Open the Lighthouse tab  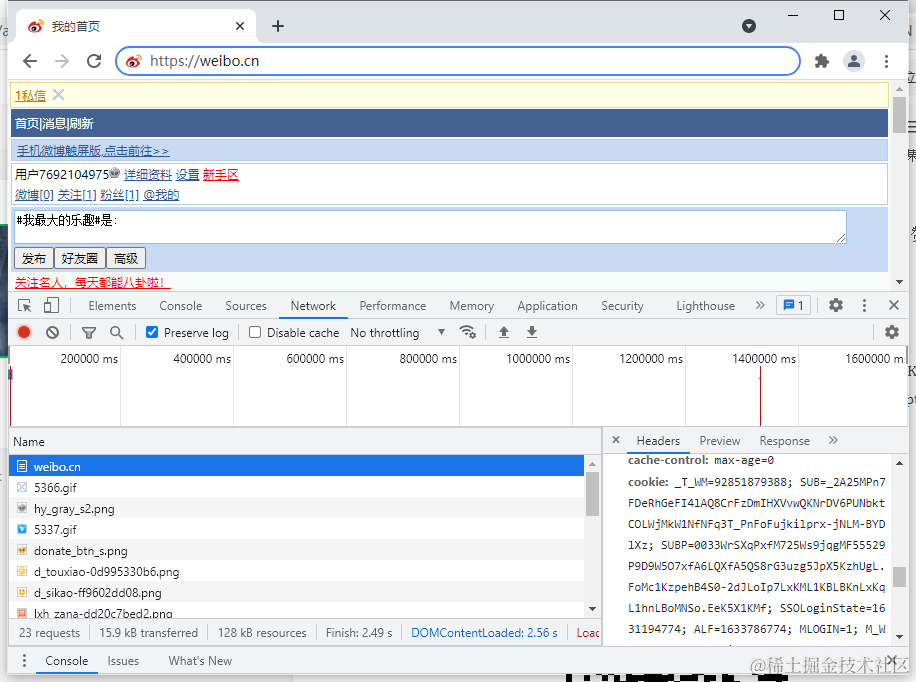click(705, 306)
